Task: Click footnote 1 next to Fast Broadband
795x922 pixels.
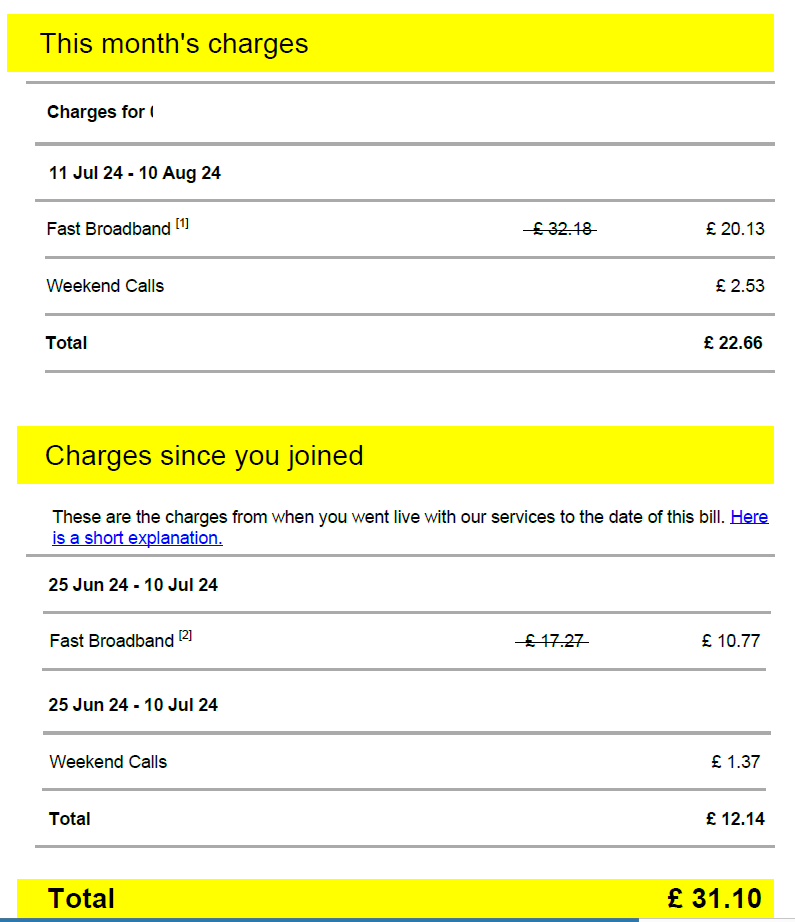Action: coord(182,224)
